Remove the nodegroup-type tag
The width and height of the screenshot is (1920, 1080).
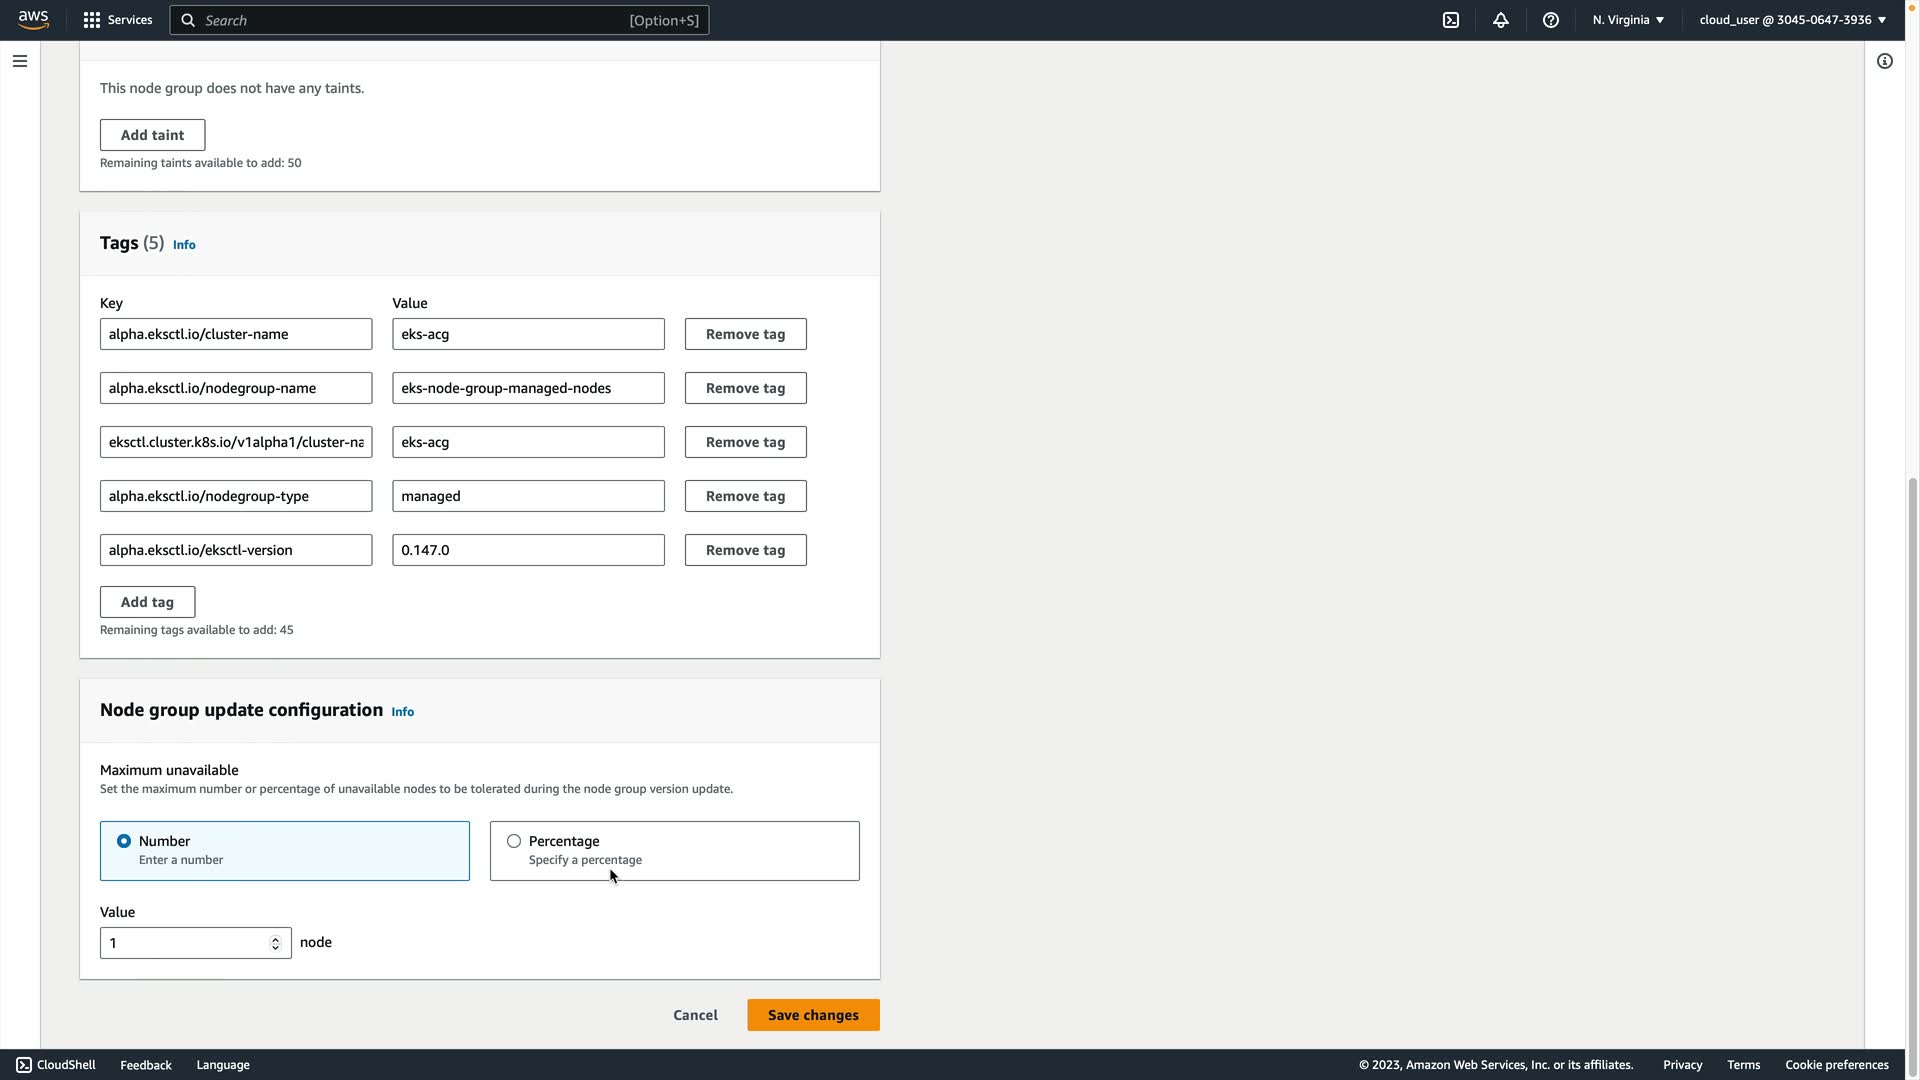pos(745,496)
